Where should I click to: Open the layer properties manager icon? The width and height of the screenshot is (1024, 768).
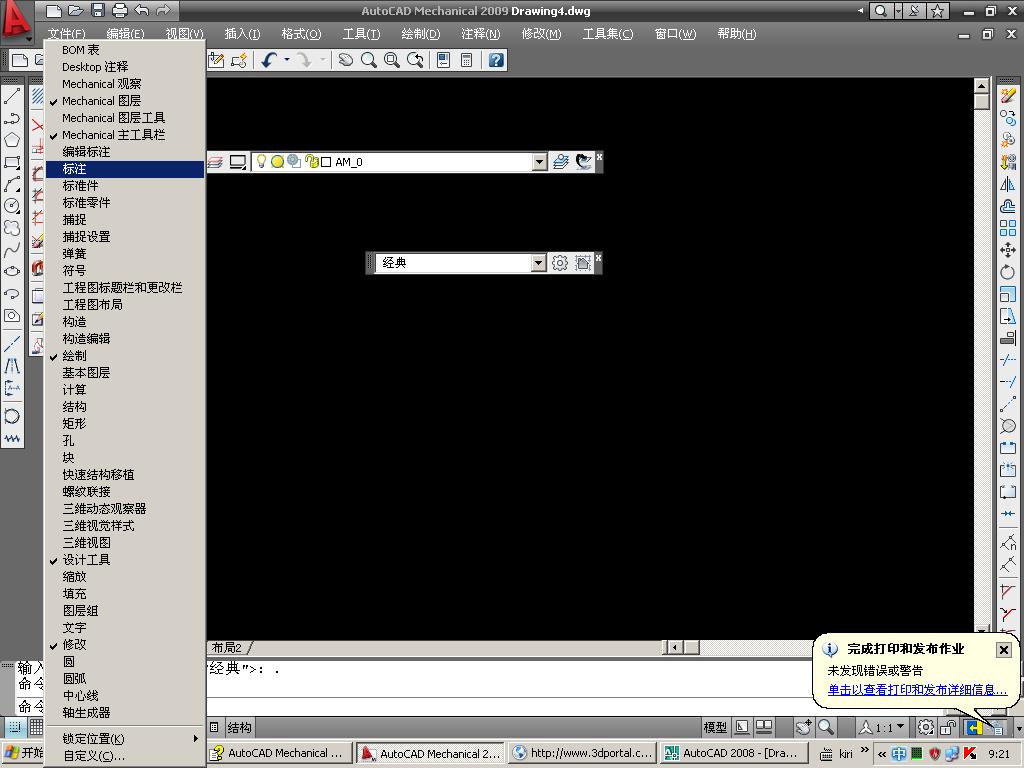(x=216, y=162)
